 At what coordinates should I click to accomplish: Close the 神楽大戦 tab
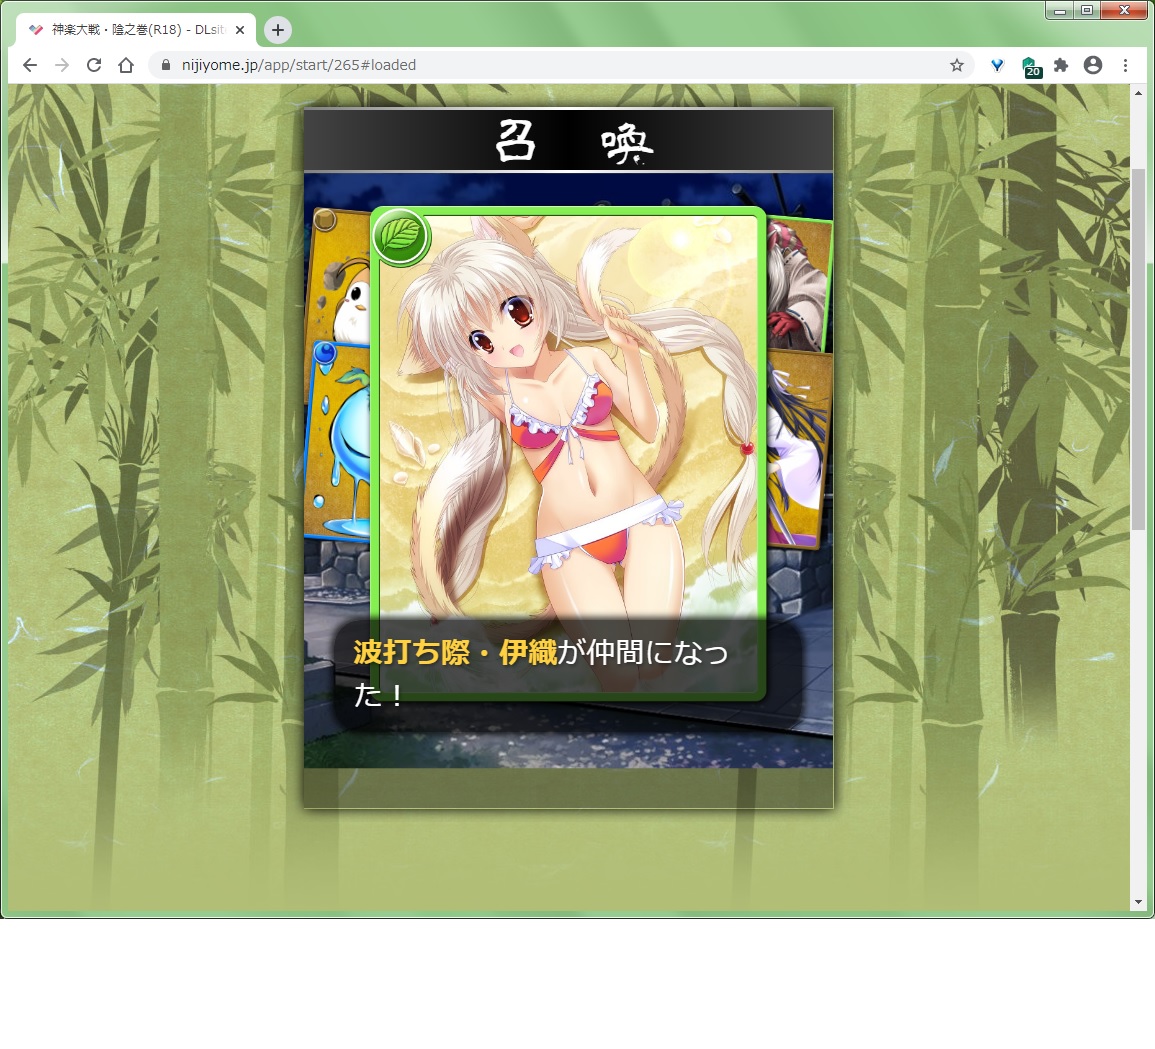(x=240, y=30)
